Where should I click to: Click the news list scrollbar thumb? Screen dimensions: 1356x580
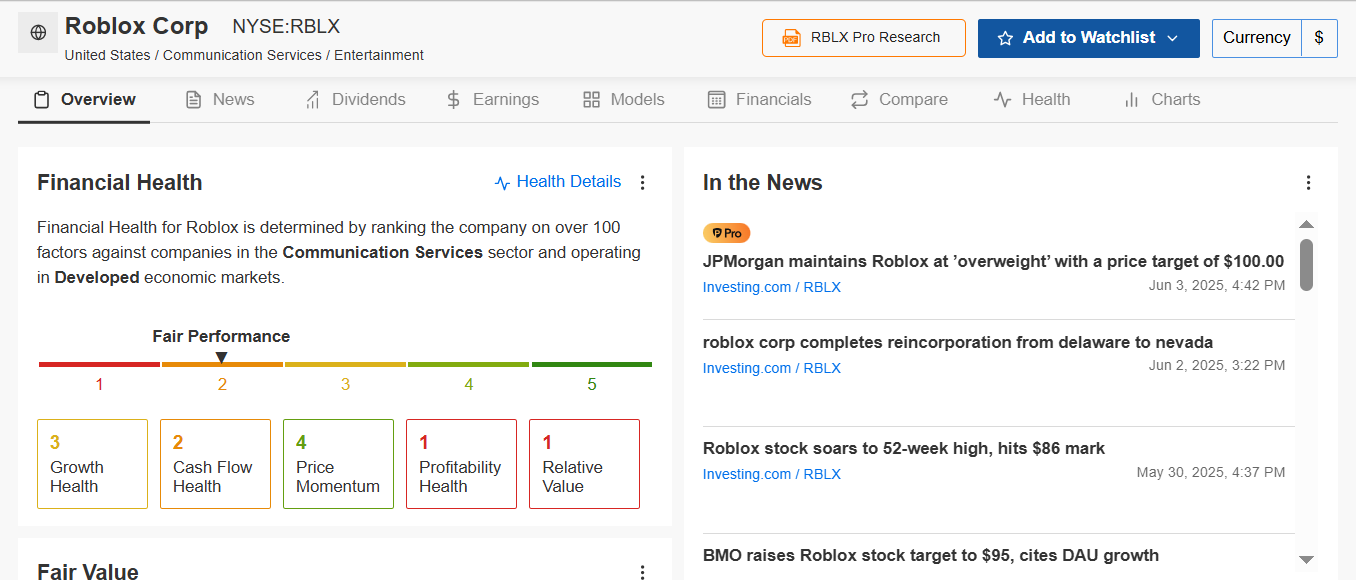pyautogui.click(x=1306, y=265)
